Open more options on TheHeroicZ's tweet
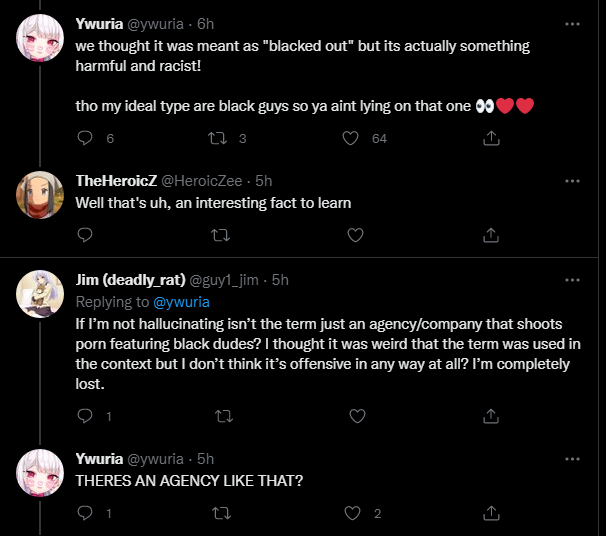Viewport: 606px width, 536px height. click(x=572, y=181)
